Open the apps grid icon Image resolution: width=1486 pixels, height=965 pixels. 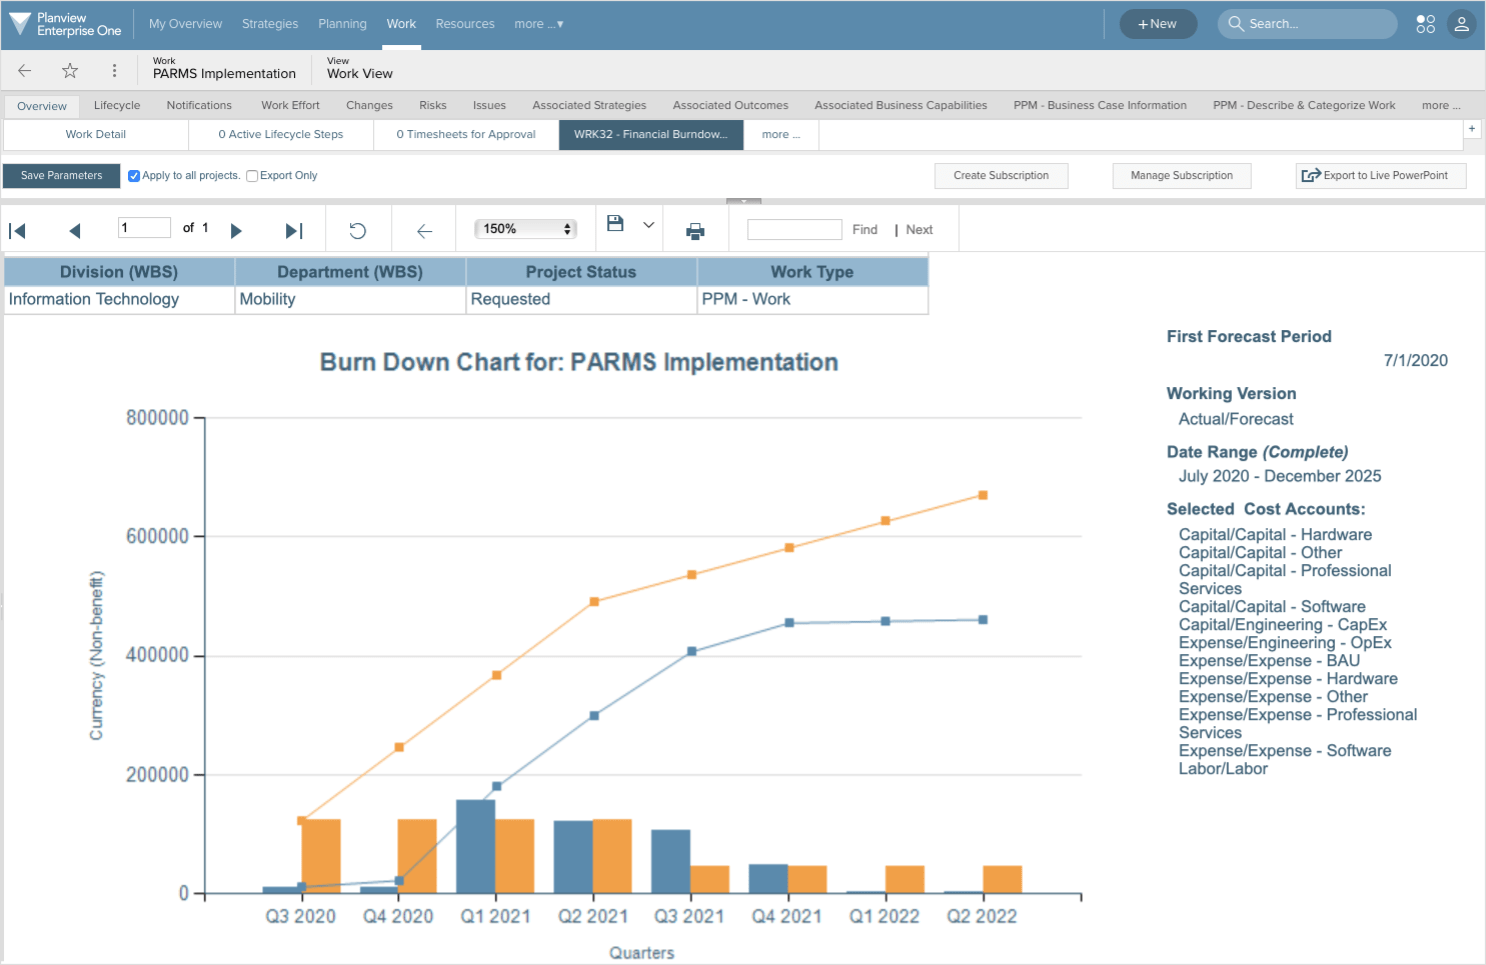[x=1425, y=24]
